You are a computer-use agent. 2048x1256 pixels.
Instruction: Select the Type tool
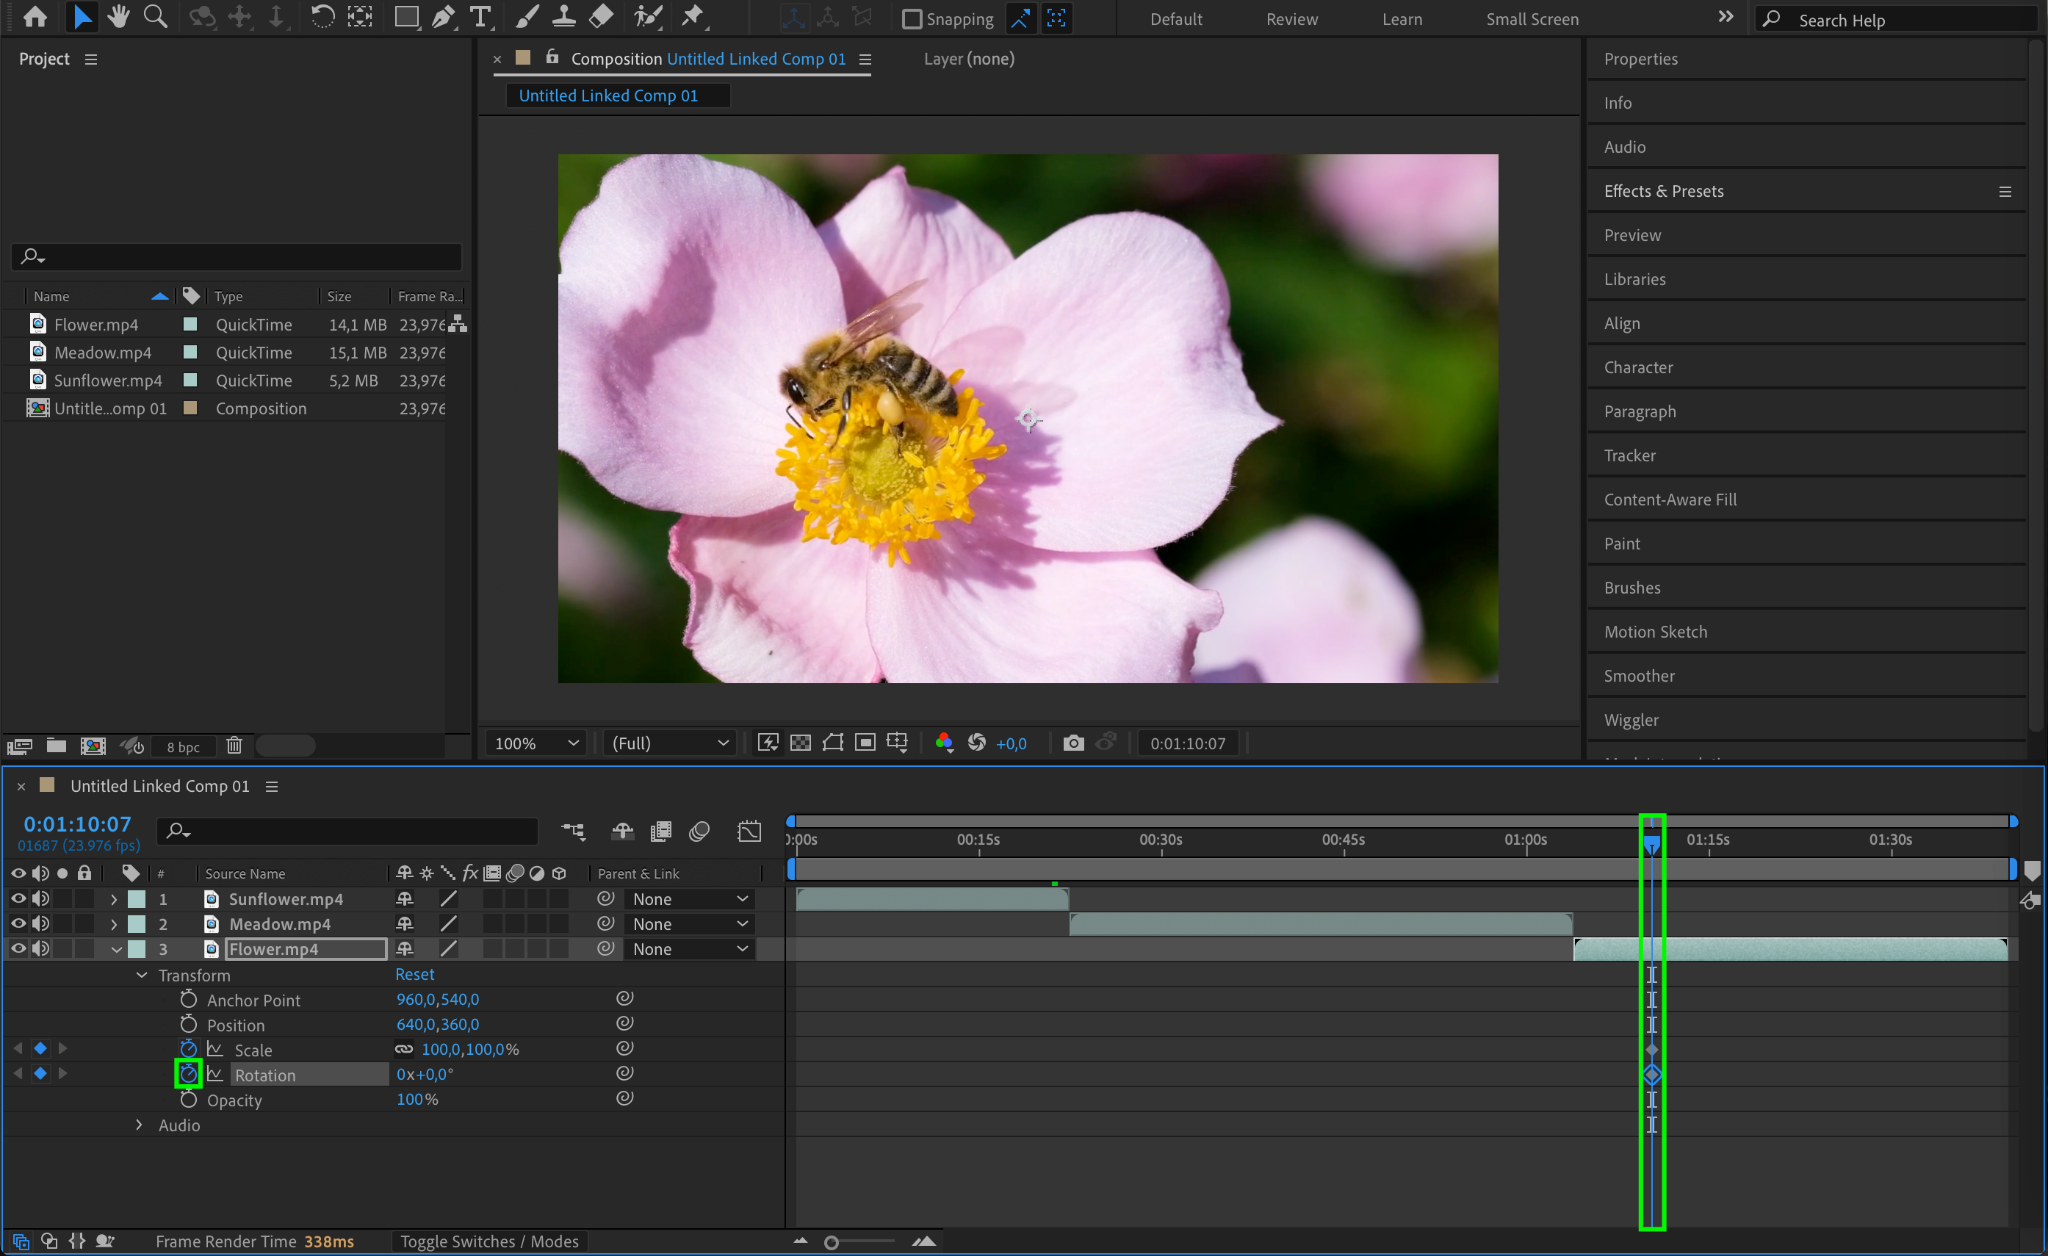pos(480,17)
